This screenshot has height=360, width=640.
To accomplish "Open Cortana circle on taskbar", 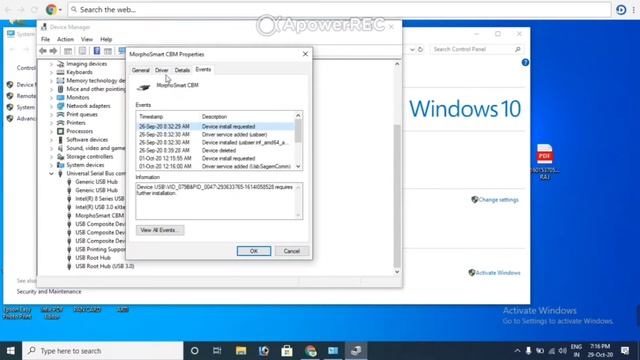I will (195, 351).
